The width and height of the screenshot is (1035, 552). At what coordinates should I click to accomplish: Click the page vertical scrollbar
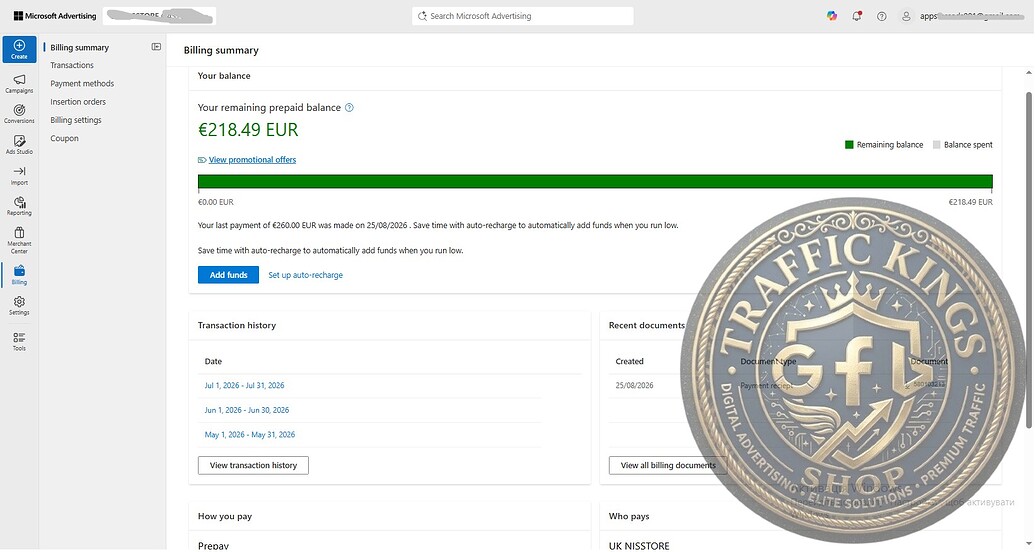pos(1028,261)
